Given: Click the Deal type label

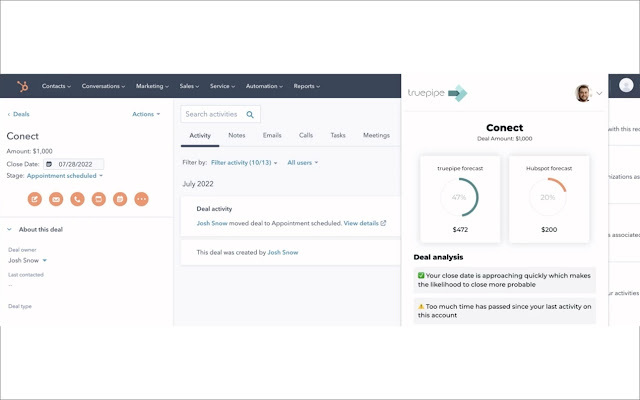Looking at the screenshot, I should click(x=20, y=306).
